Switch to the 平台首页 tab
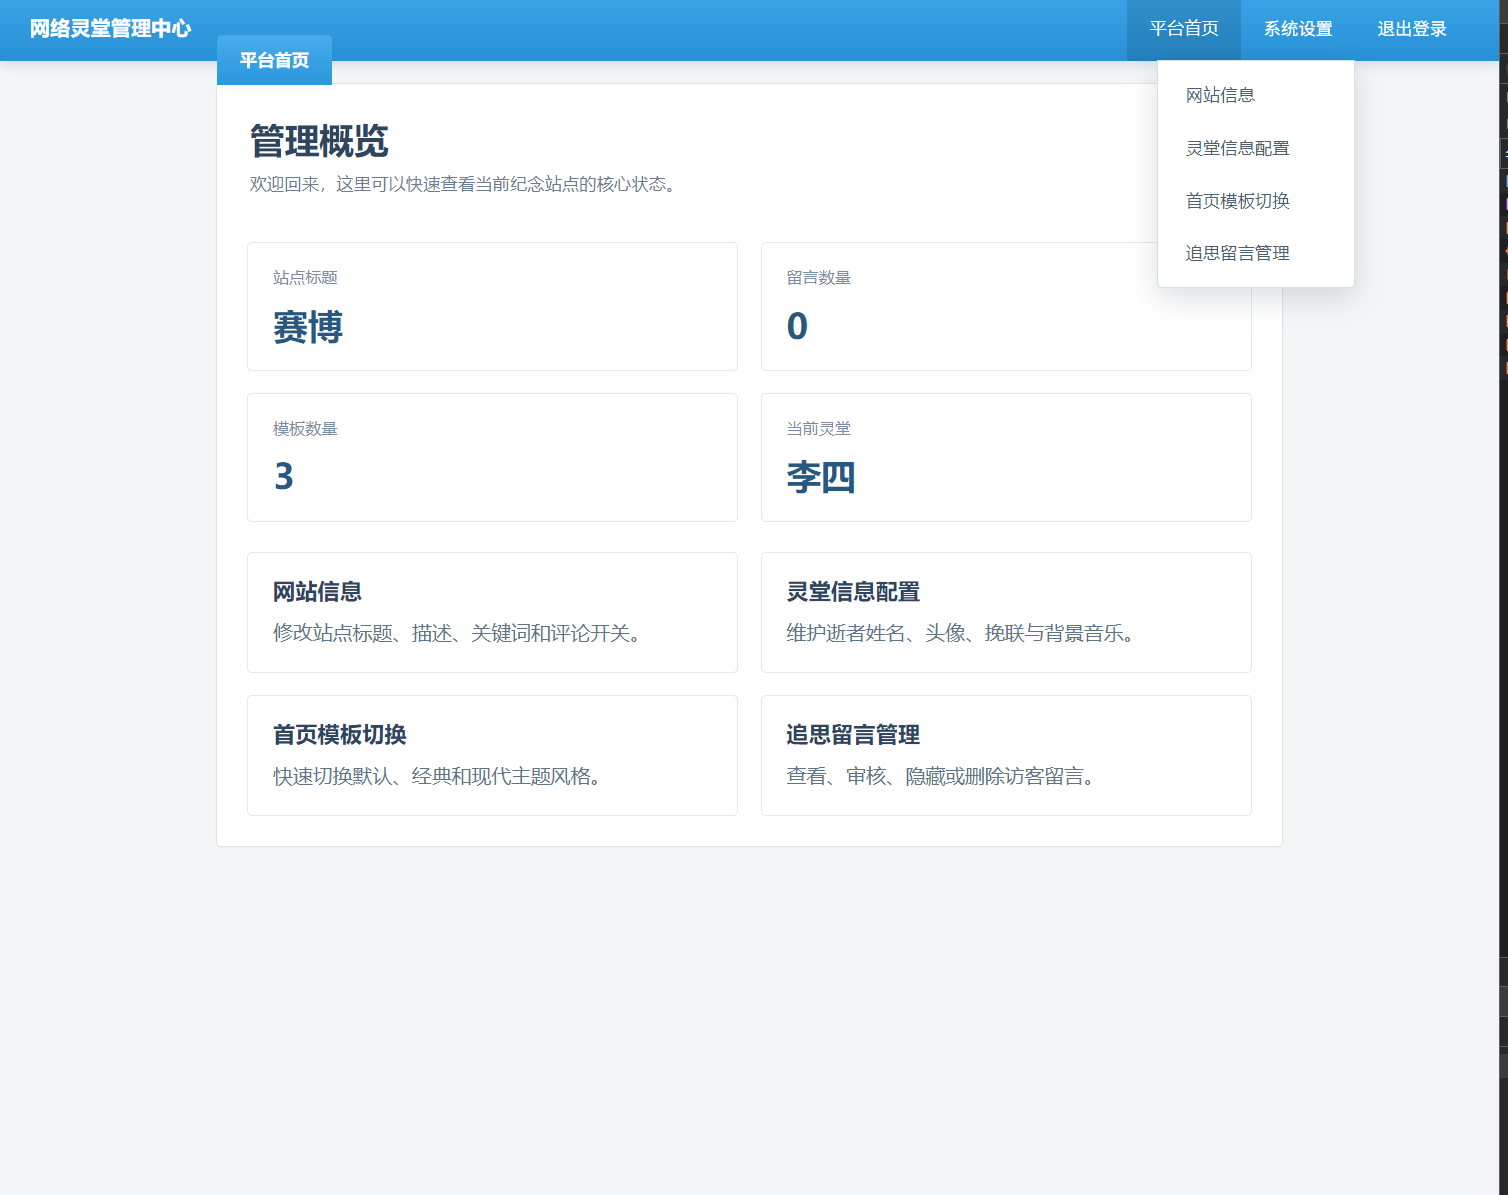The width and height of the screenshot is (1508, 1195). click(x=273, y=60)
